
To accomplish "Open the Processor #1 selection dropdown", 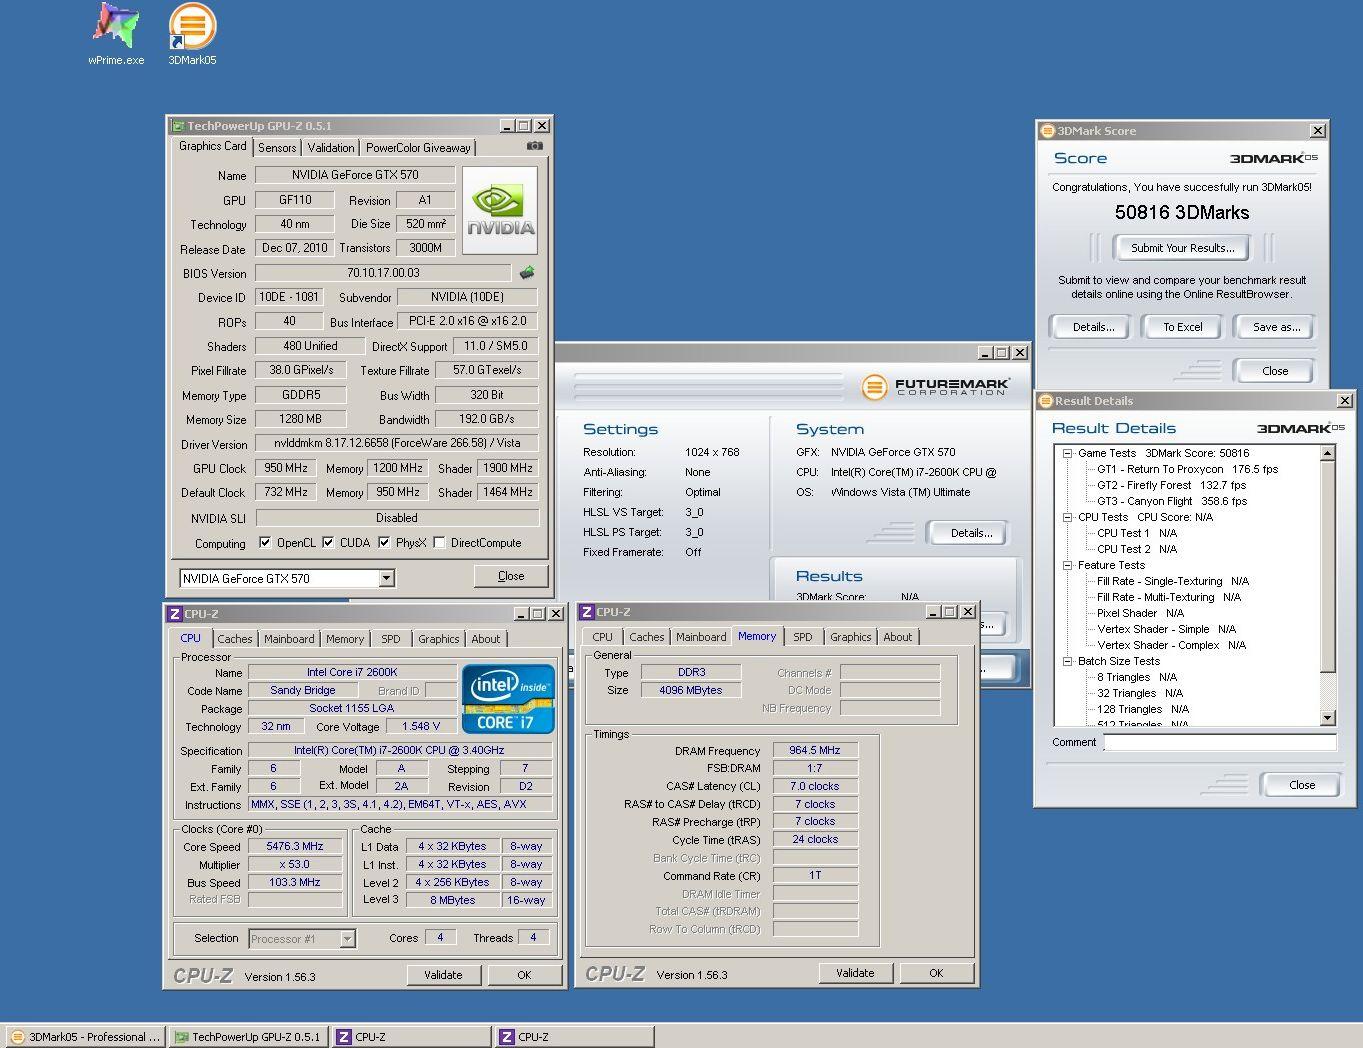I will pos(347,939).
